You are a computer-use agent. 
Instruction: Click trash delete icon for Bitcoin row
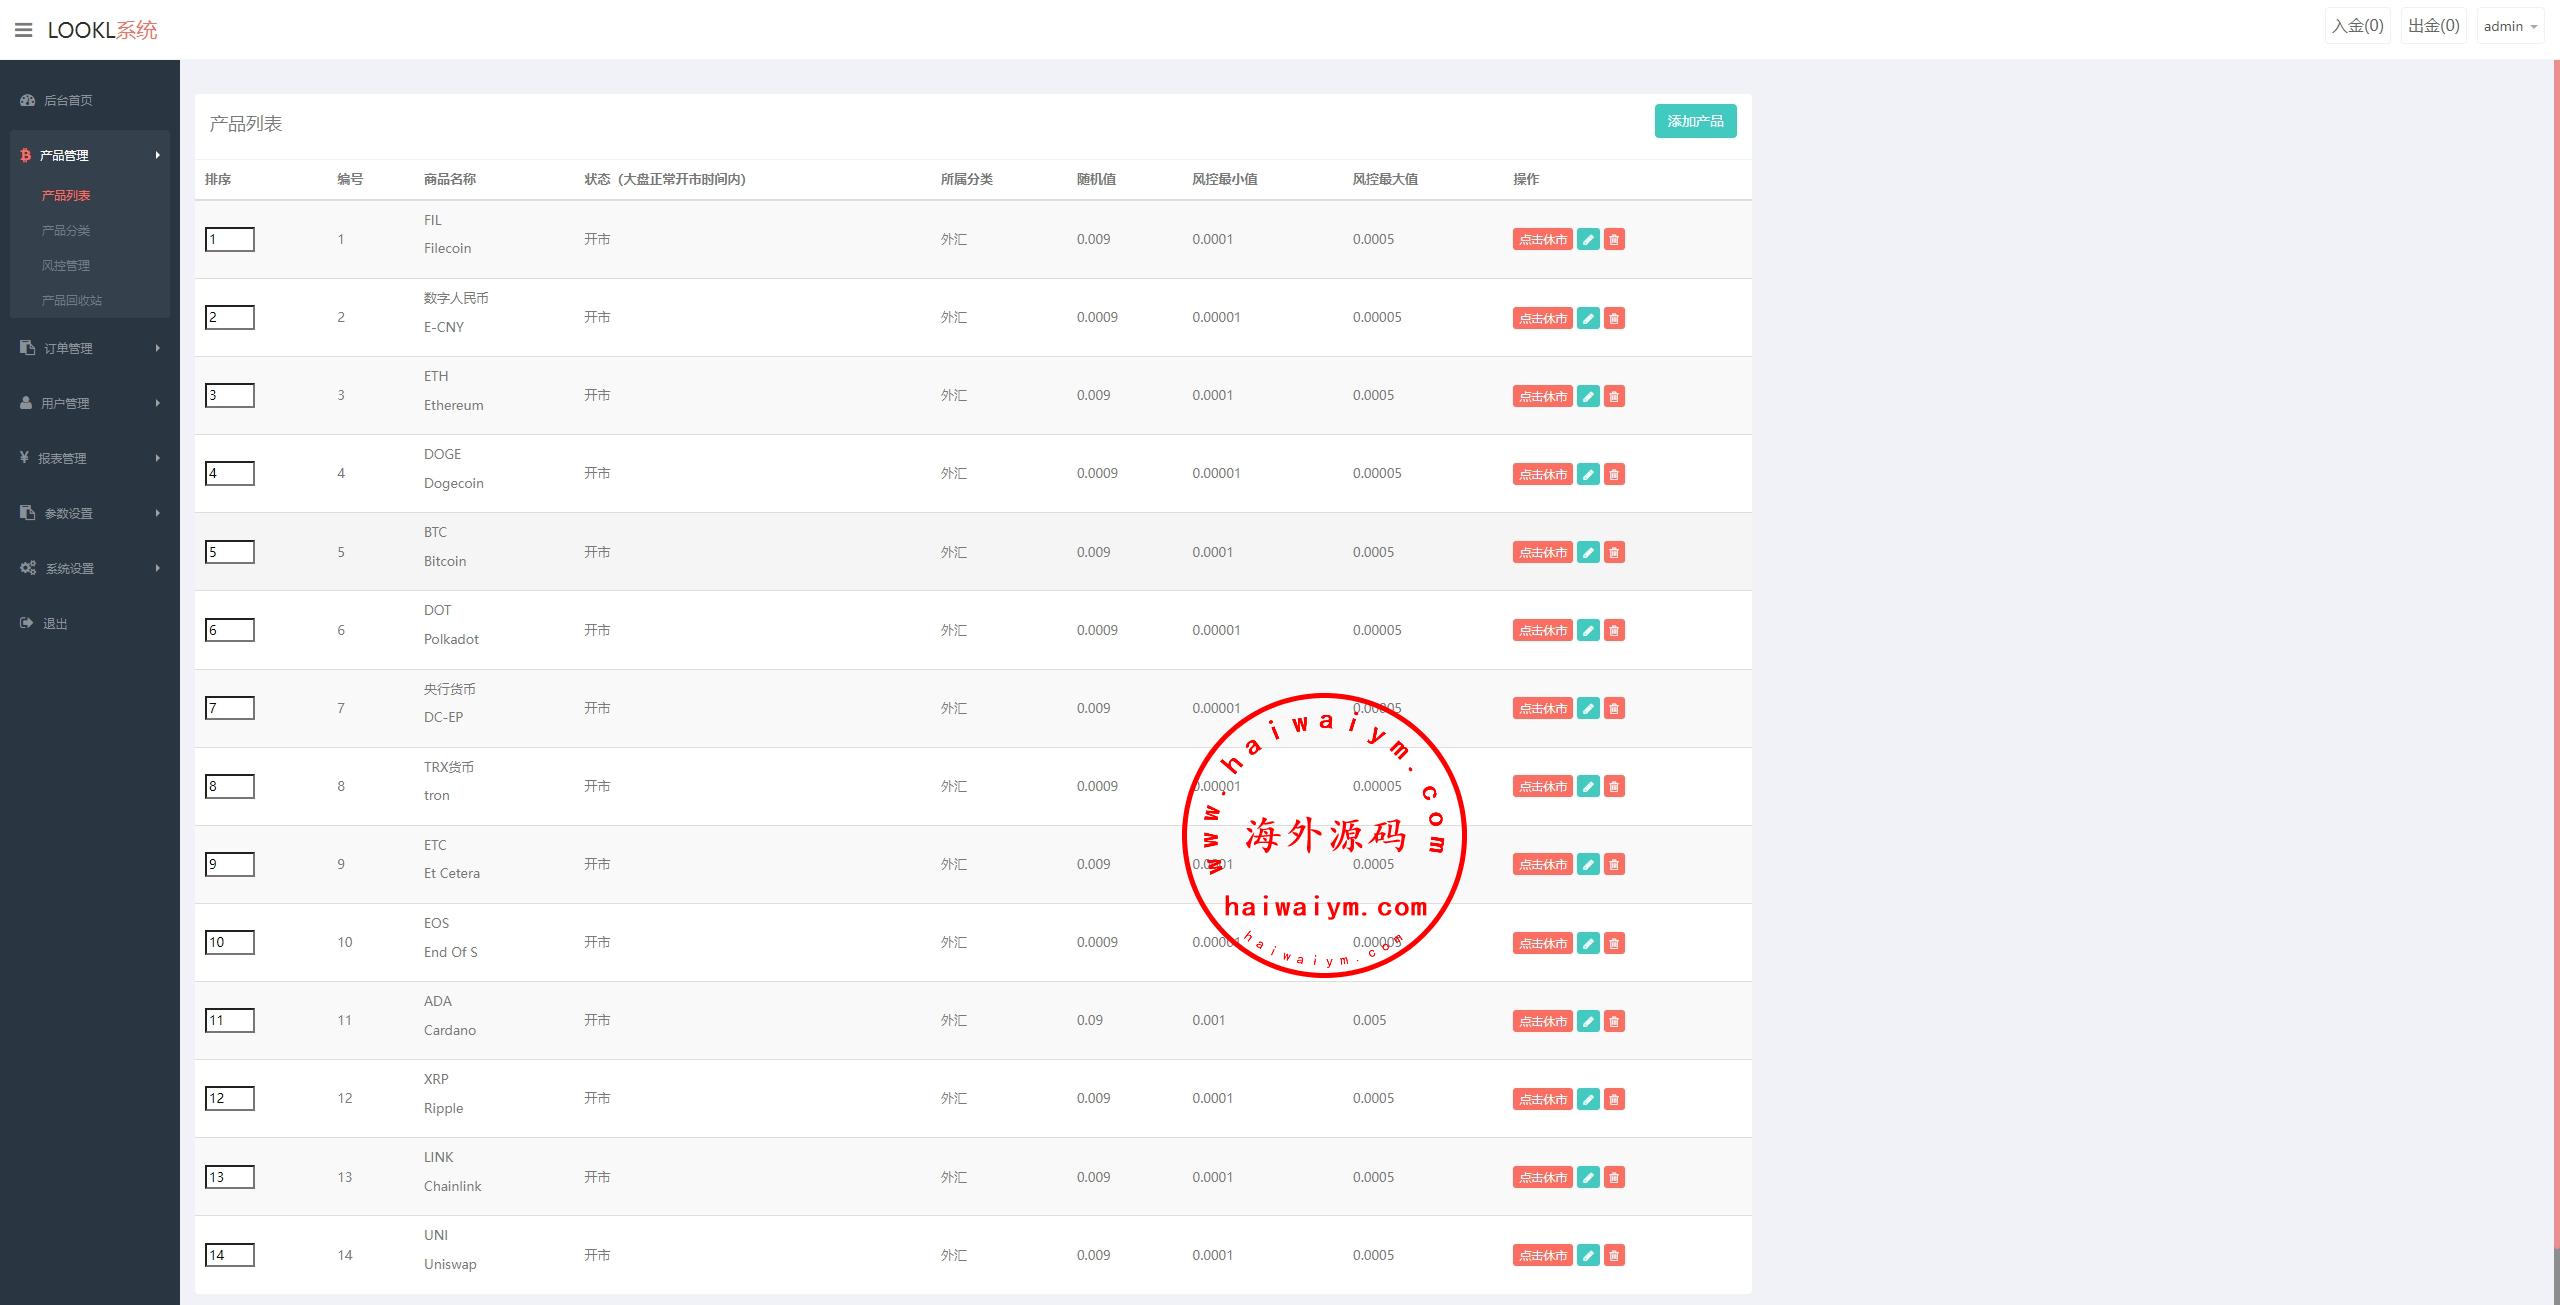pyautogui.click(x=1613, y=552)
